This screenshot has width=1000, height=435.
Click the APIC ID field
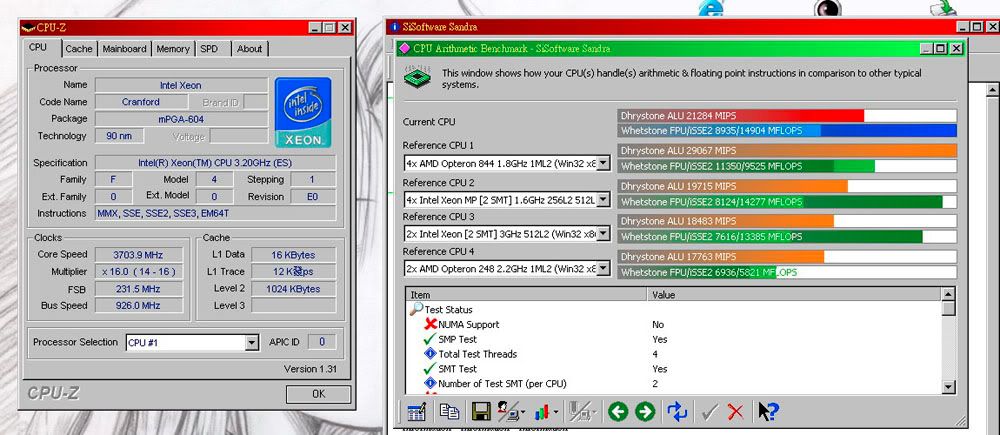pyautogui.click(x=321, y=342)
